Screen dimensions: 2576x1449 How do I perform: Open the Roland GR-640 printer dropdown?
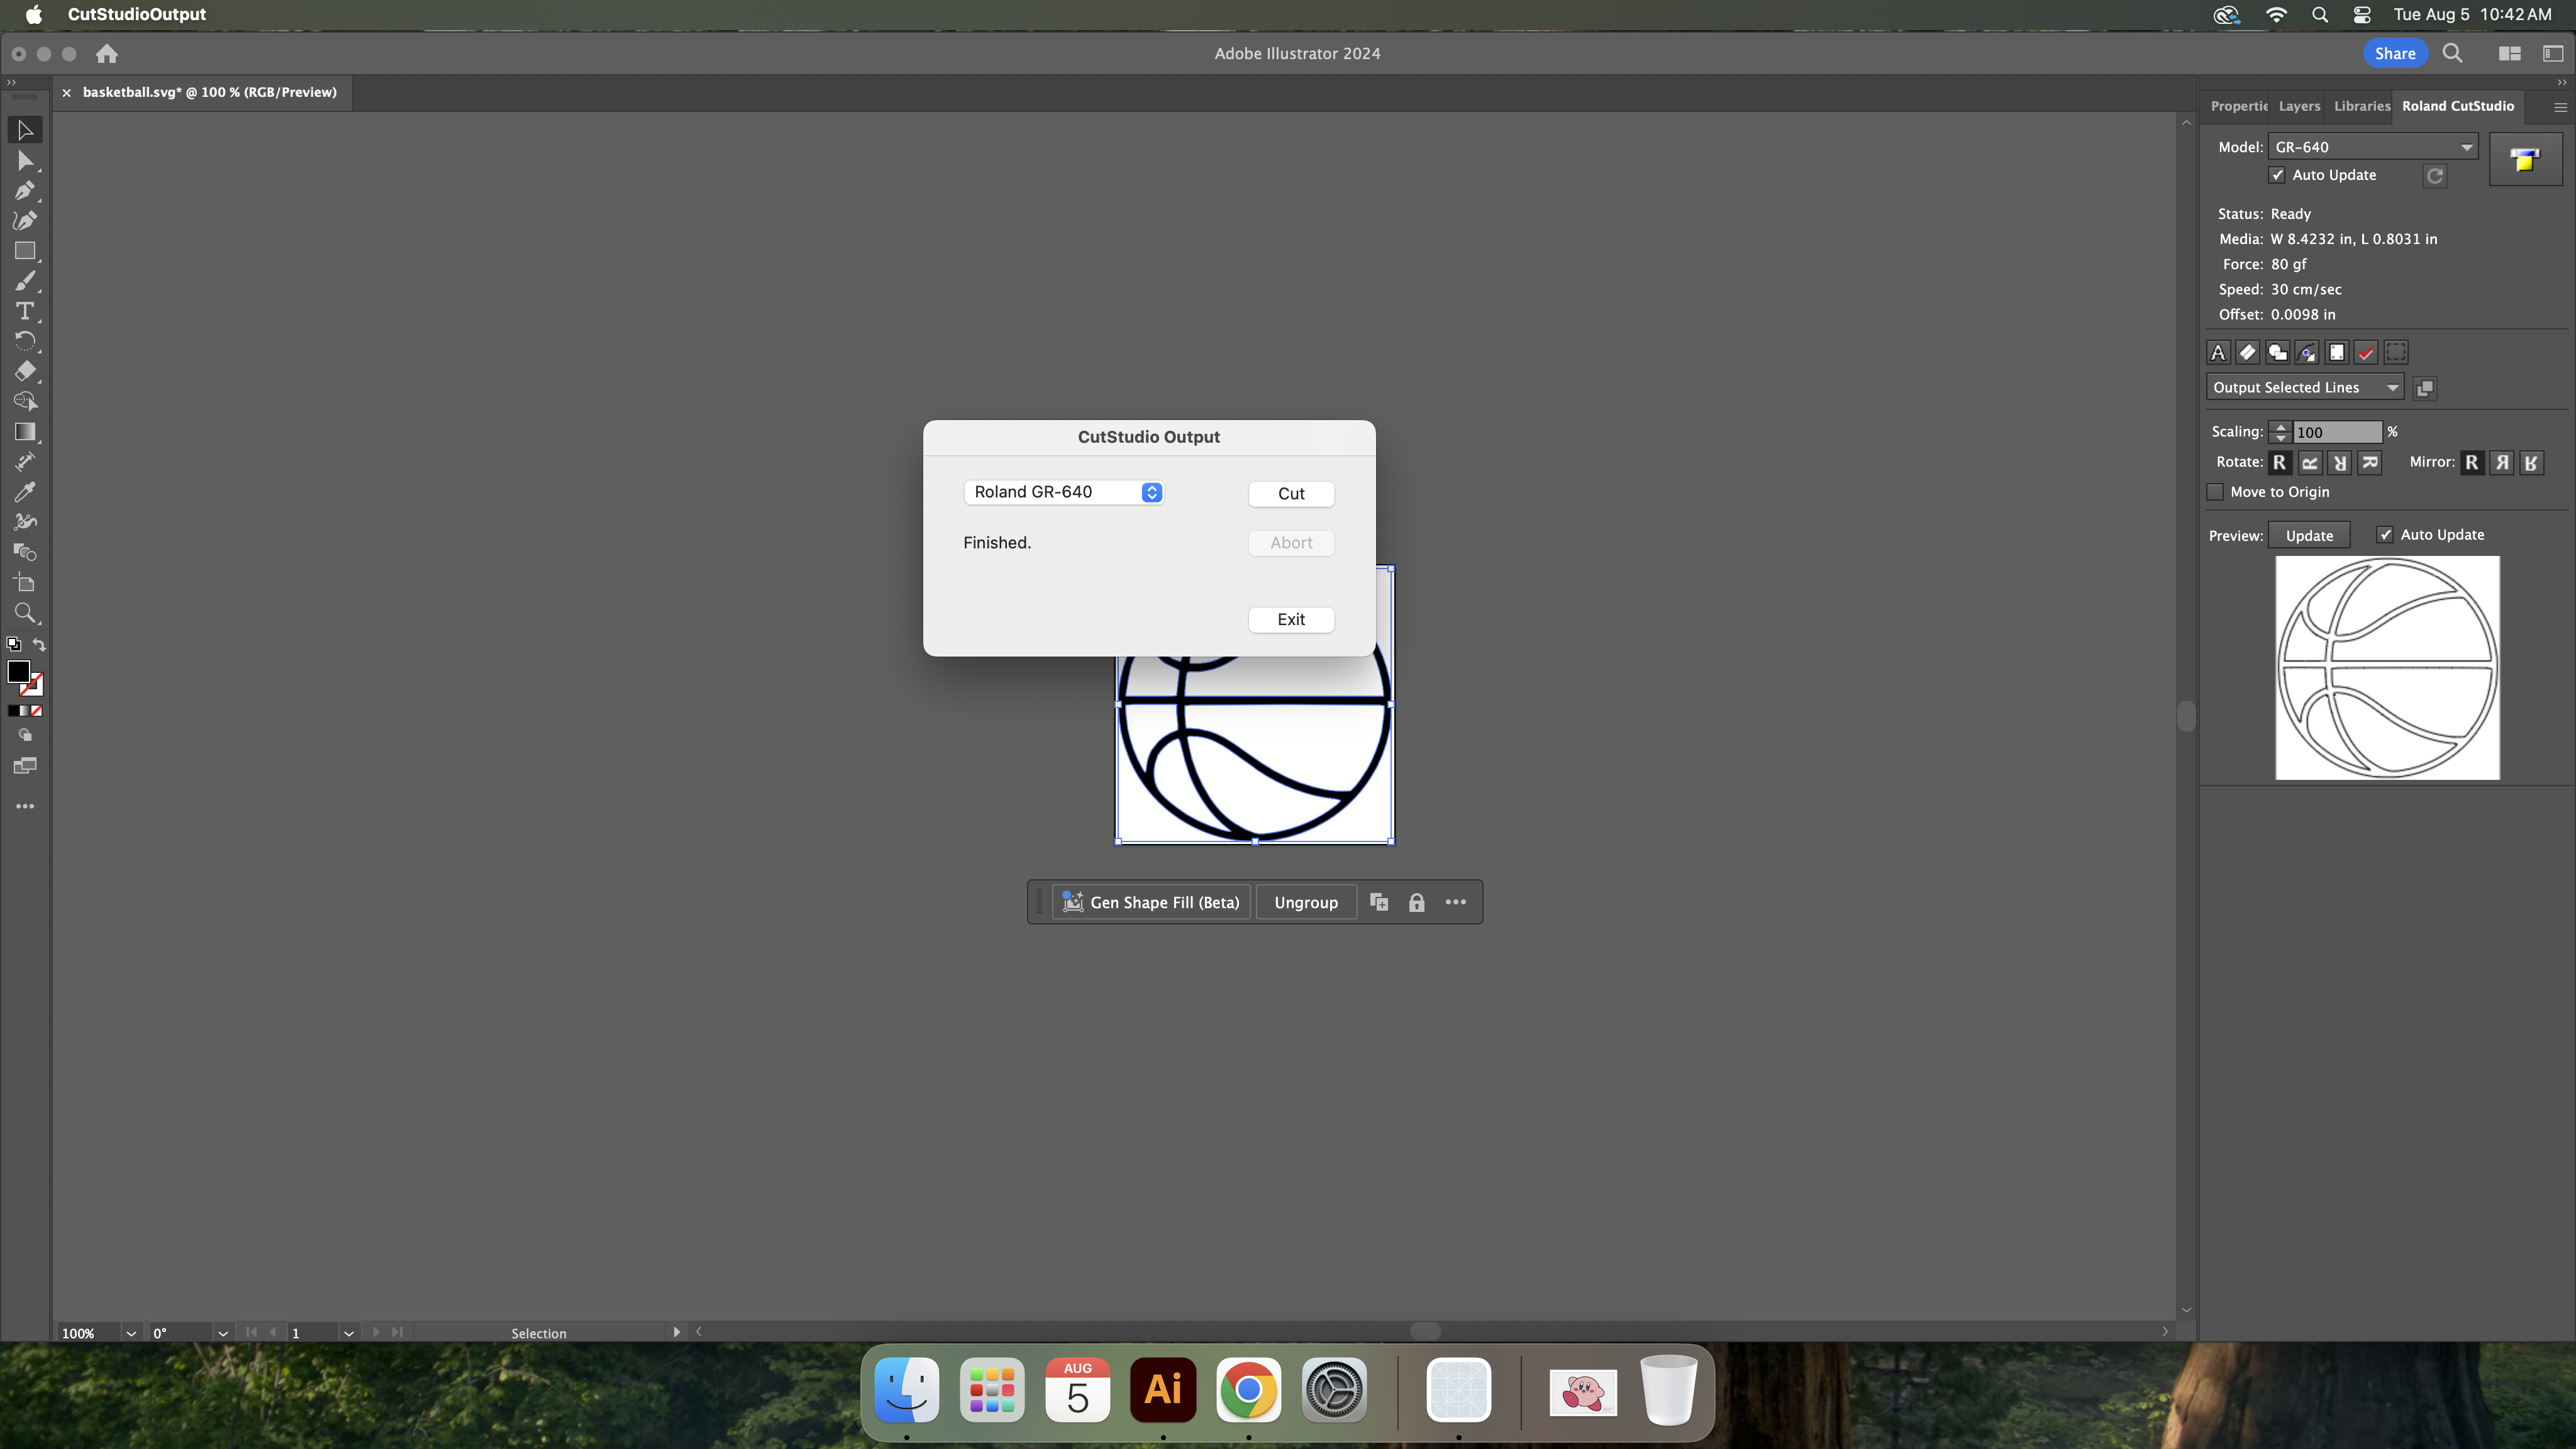point(1063,492)
